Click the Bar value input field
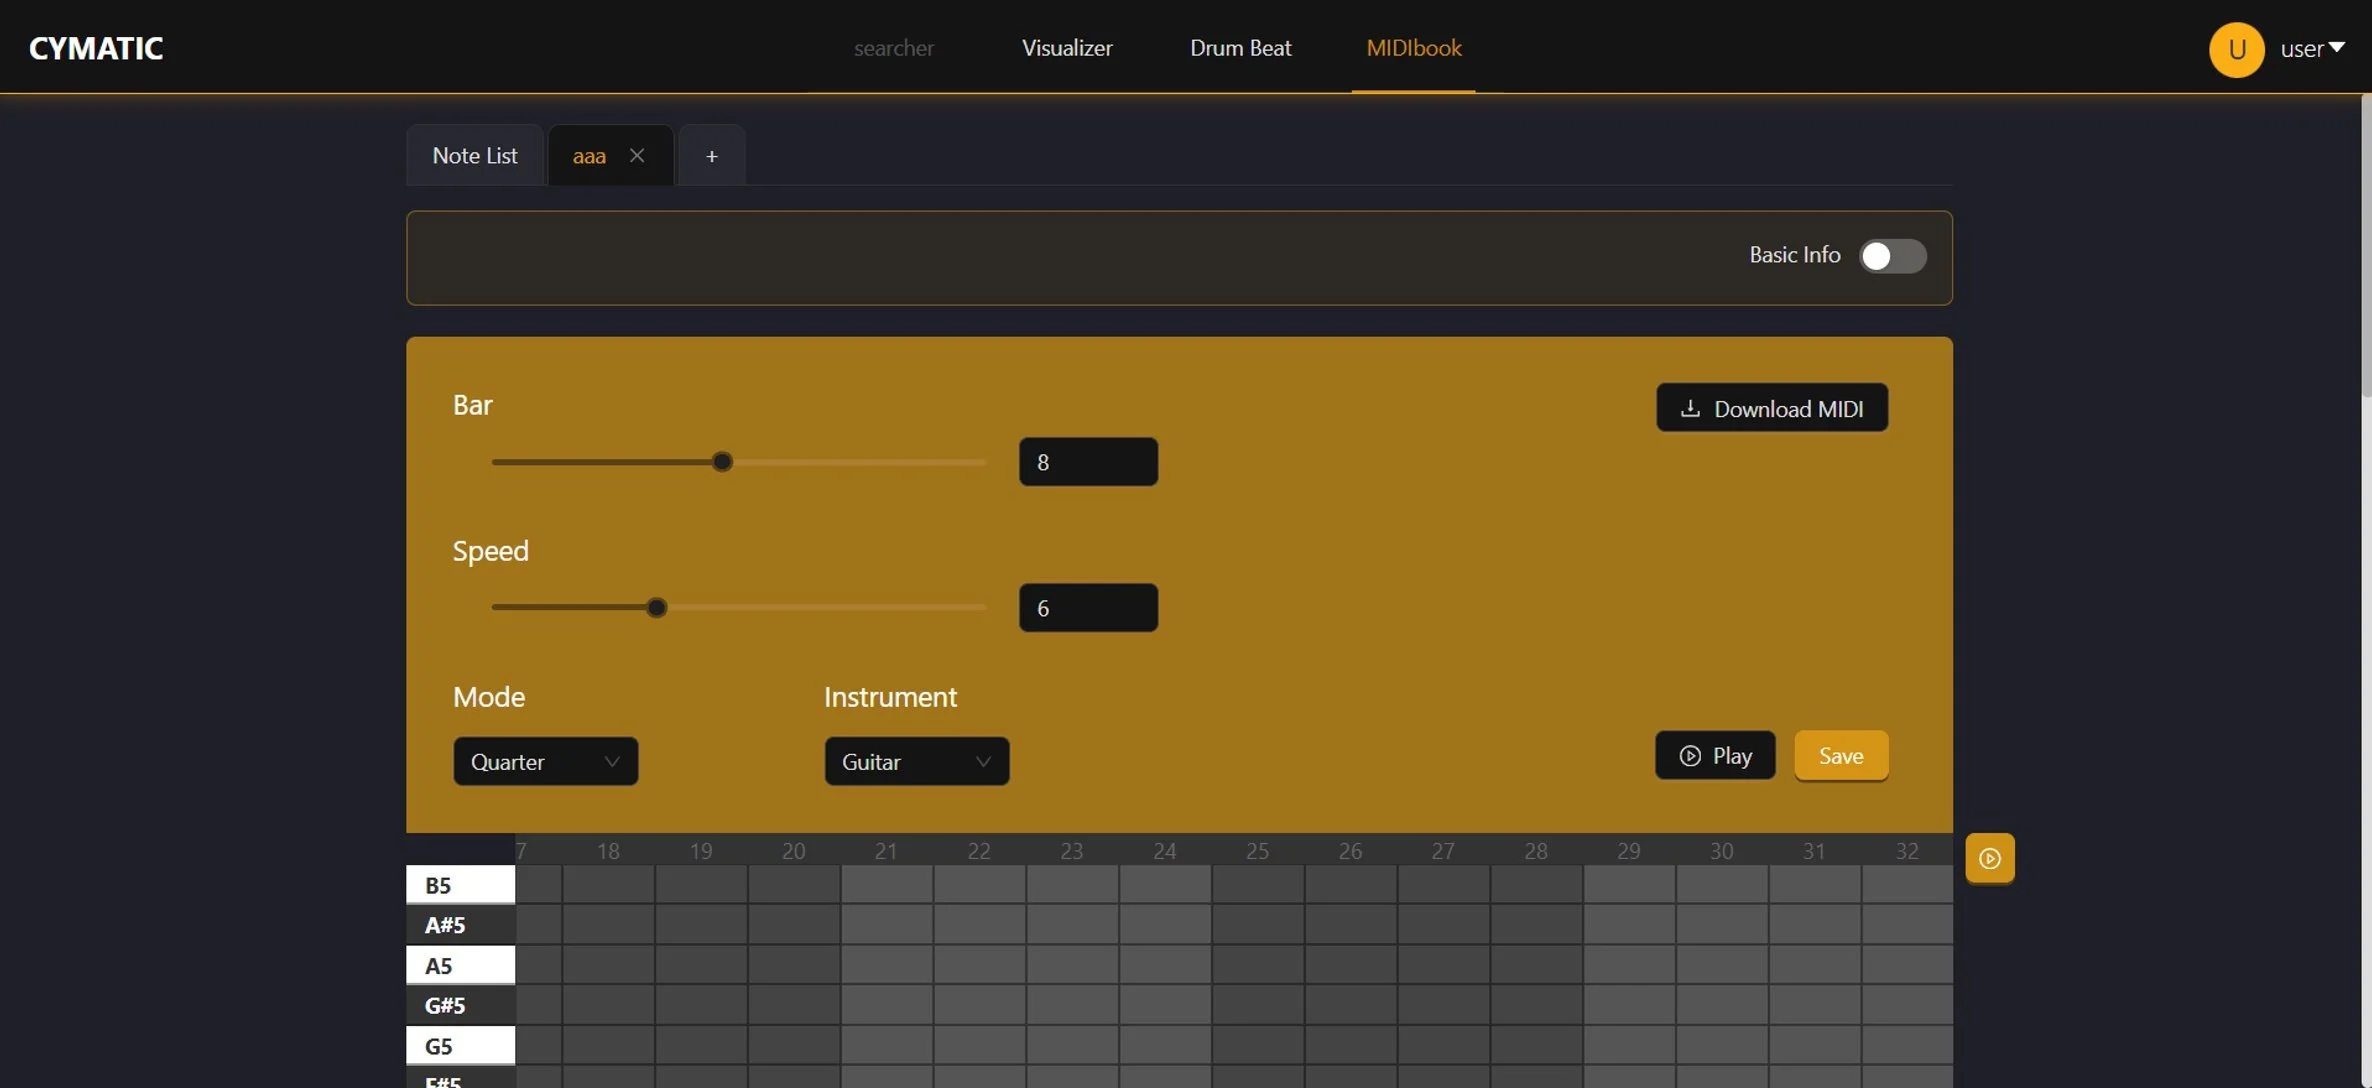Image resolution: width=2372 pixels, height=1088 pixels. pyautogui.click(x=1088, y=462)
